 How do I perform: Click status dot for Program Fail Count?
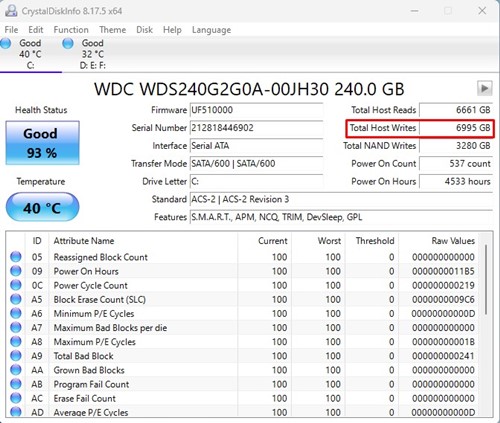[16, 384]
